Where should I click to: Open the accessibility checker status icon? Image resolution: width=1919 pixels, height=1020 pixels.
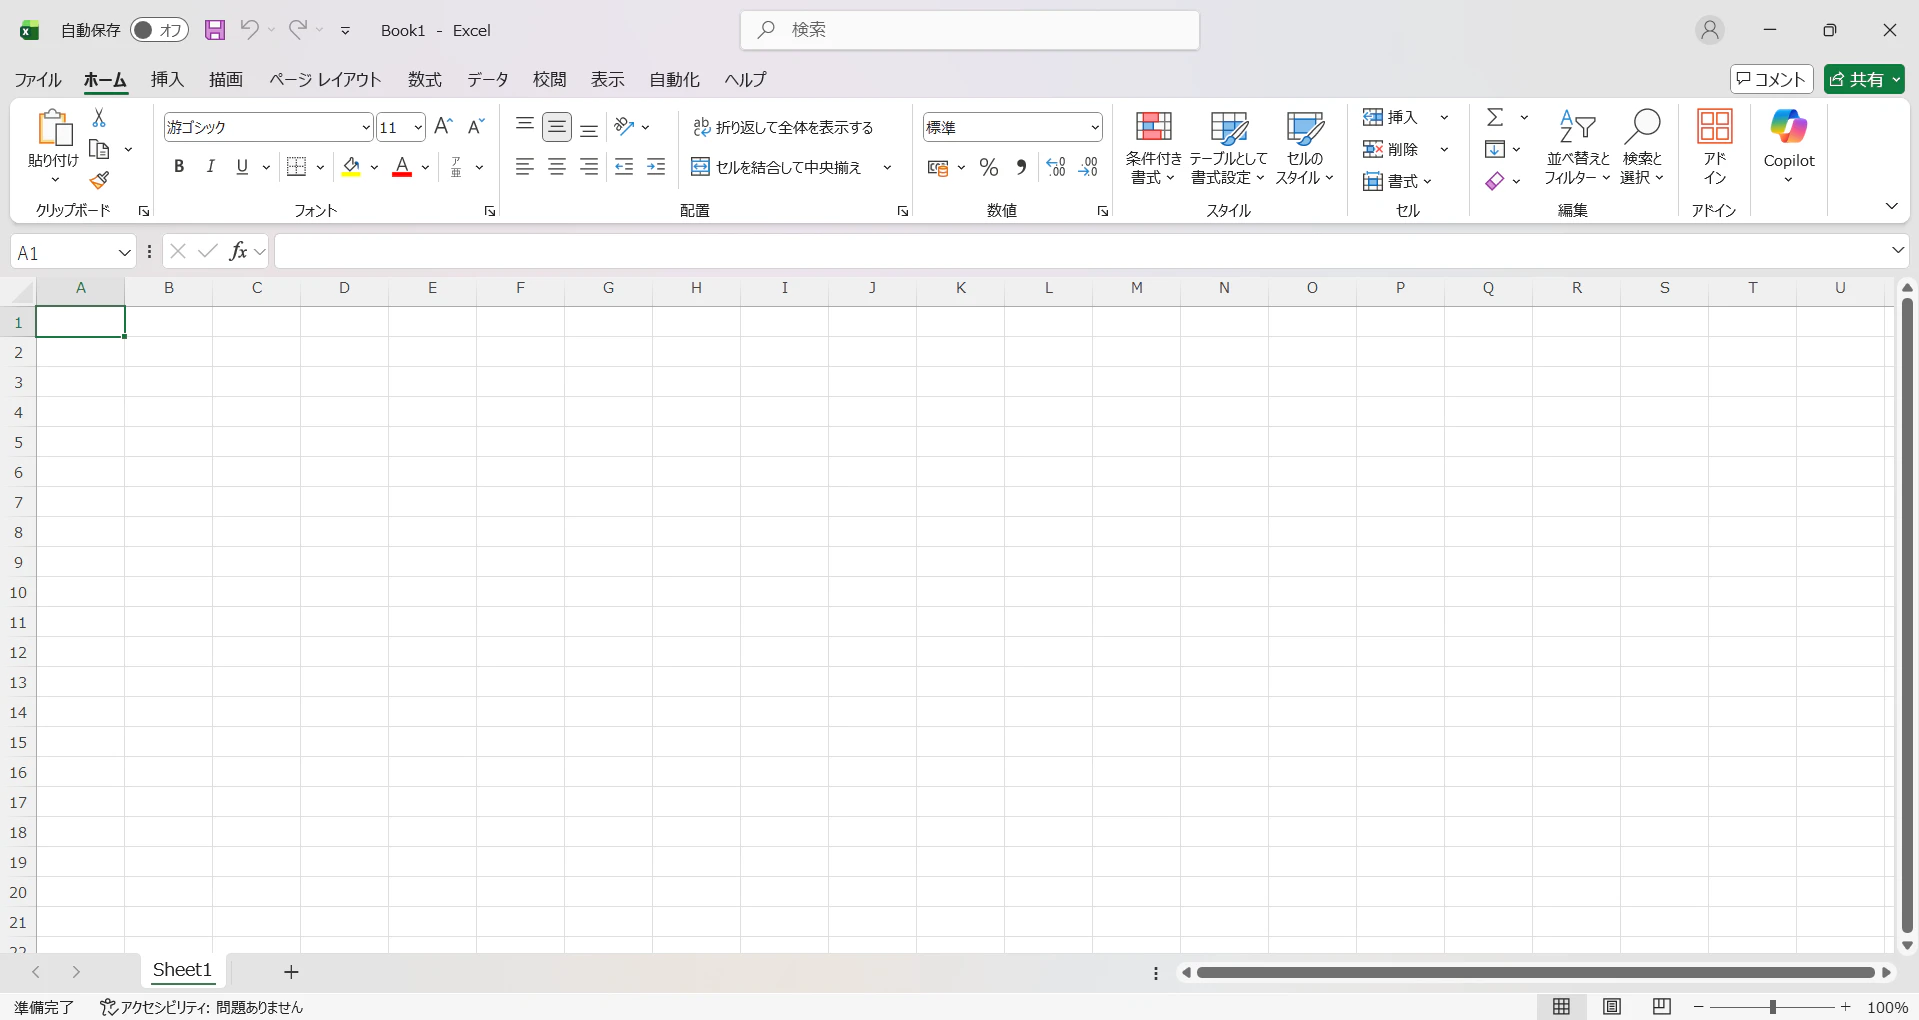pos(108,1007)
